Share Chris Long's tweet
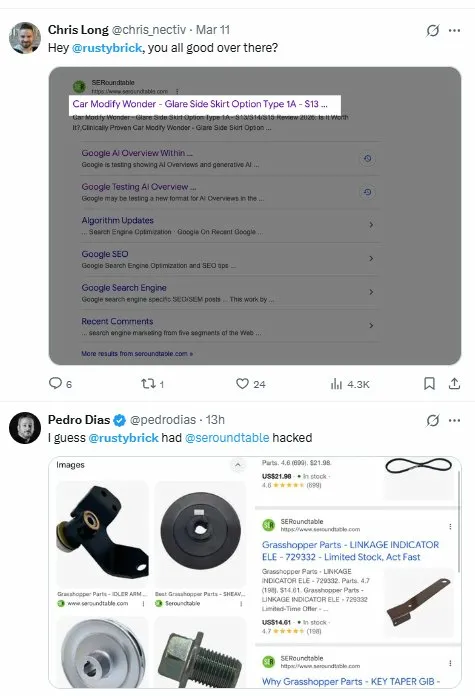 coord(454,384)
